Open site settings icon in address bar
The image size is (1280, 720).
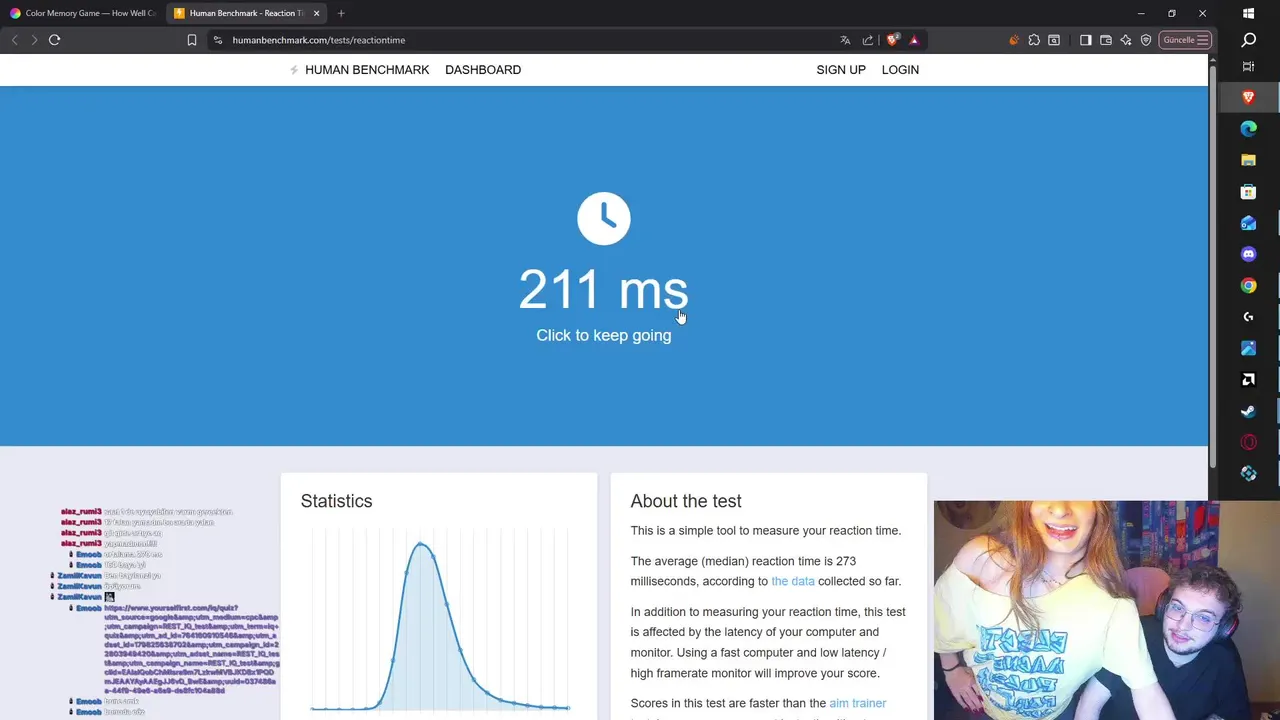click(x=218, y=40)
